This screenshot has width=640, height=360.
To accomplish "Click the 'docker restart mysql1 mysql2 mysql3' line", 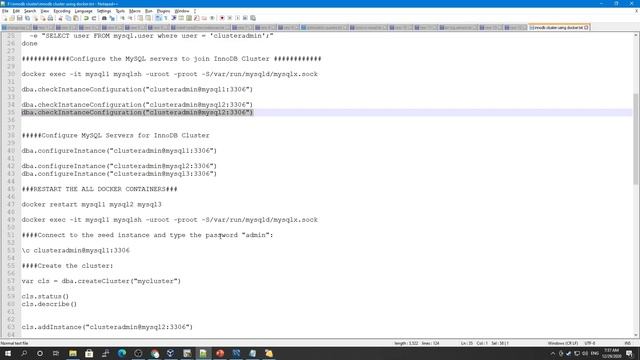I will coord(91,204).
